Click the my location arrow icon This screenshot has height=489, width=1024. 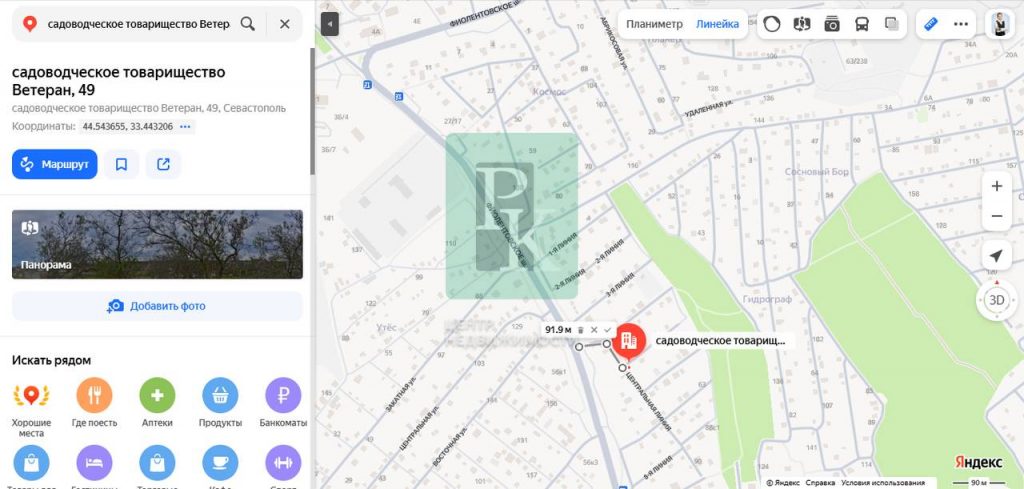click(x=997, y=255)
